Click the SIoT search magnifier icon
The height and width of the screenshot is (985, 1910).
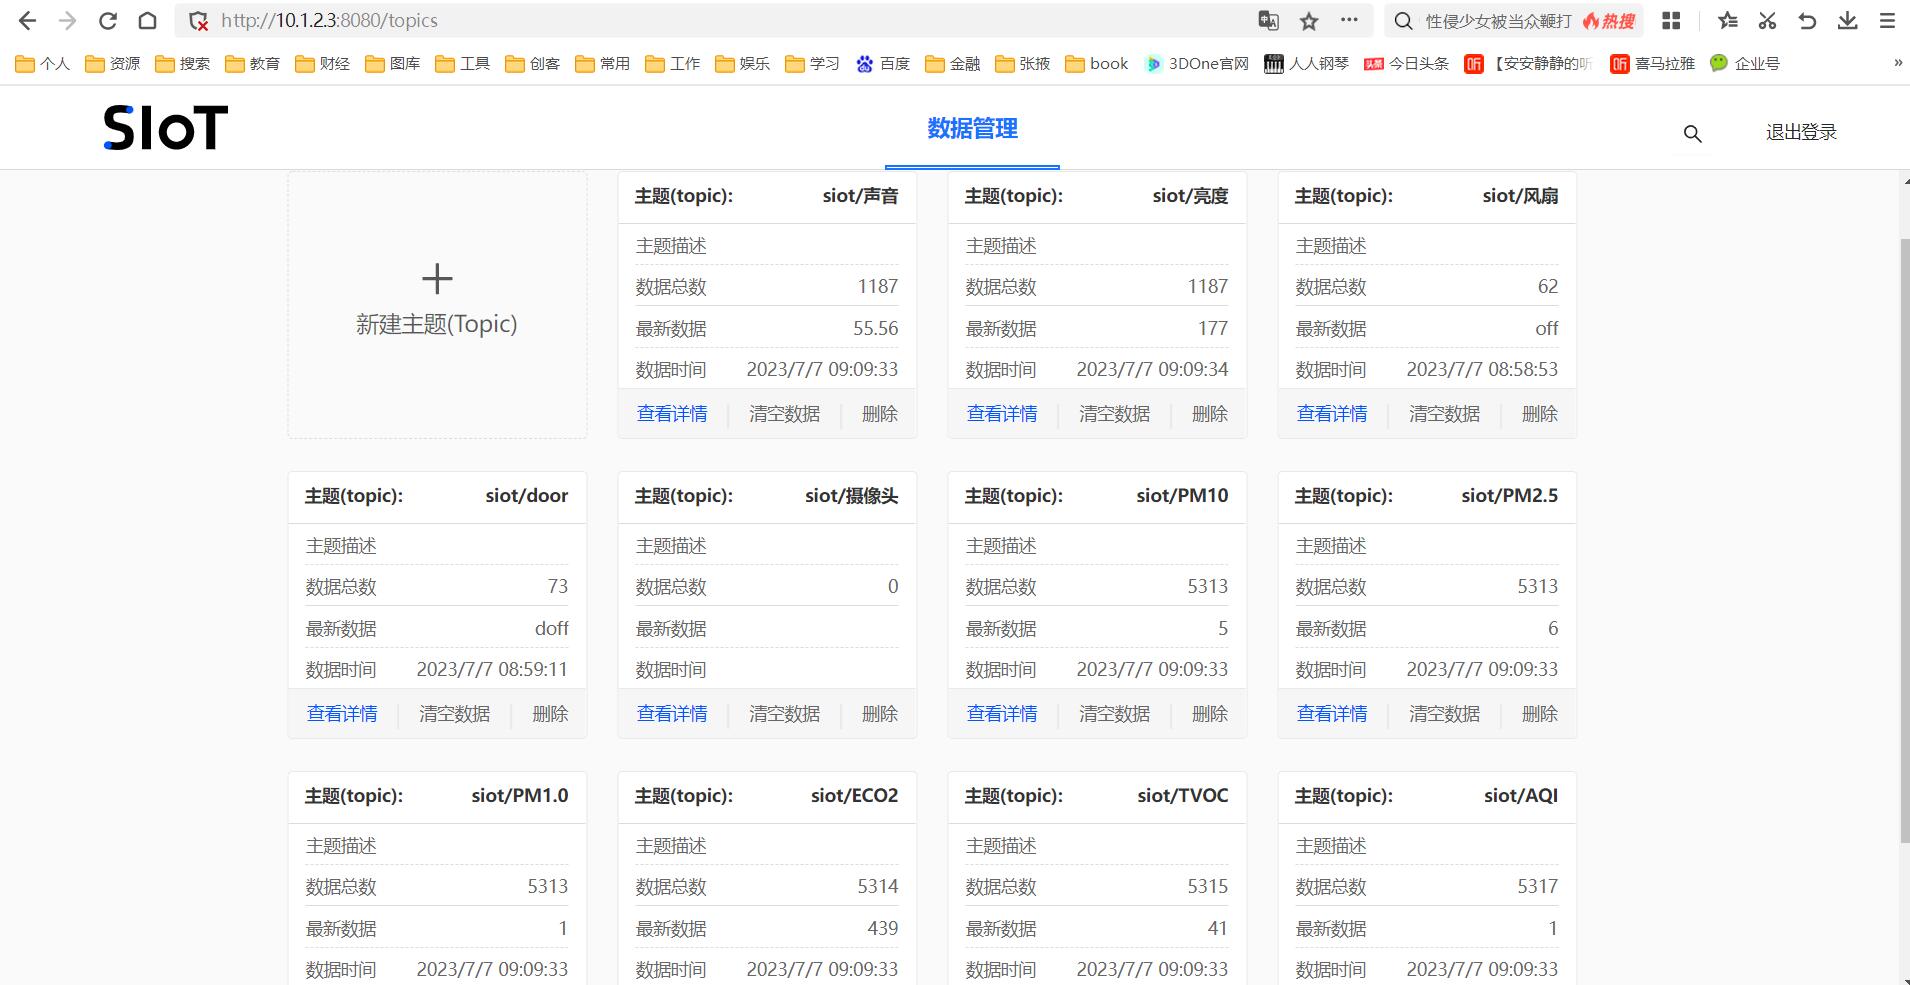[1692, 133]
